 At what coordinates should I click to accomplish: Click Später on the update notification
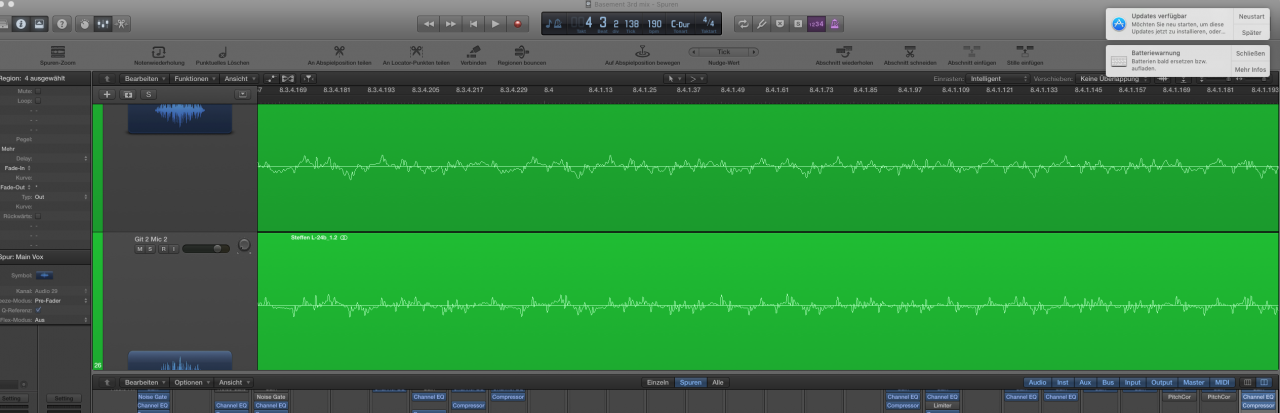click(x=1250, y=33)
